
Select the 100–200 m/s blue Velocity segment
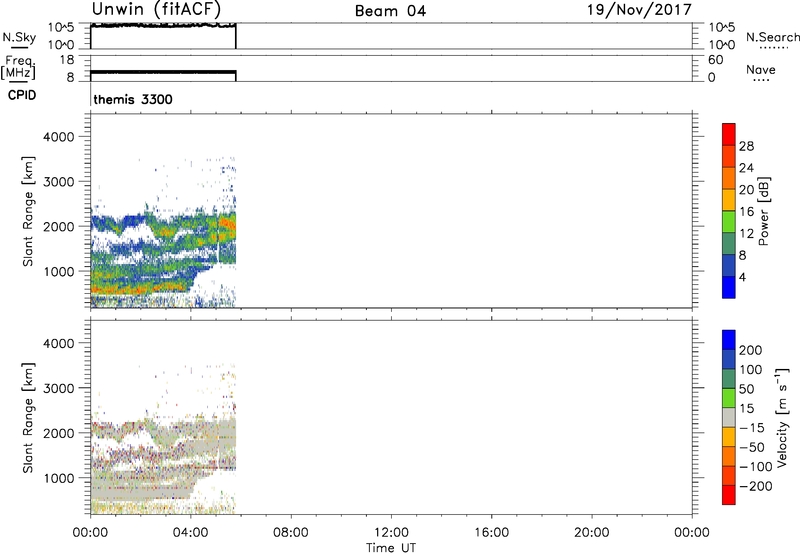[x=729, y=359]
